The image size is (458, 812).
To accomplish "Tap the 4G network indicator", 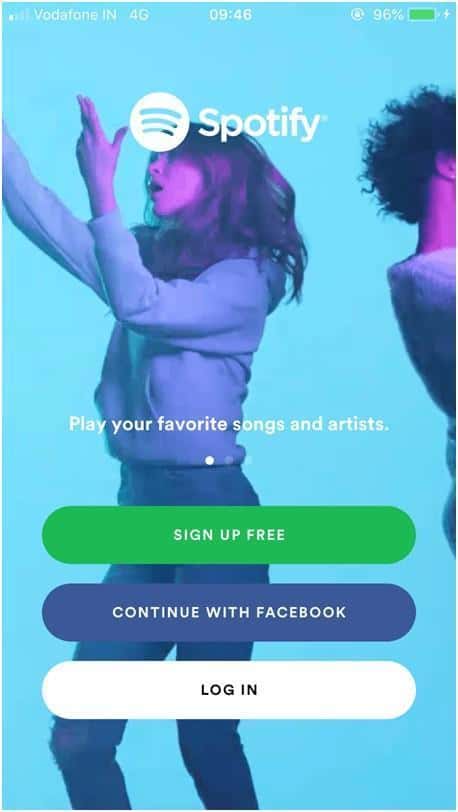I will 139,15.
